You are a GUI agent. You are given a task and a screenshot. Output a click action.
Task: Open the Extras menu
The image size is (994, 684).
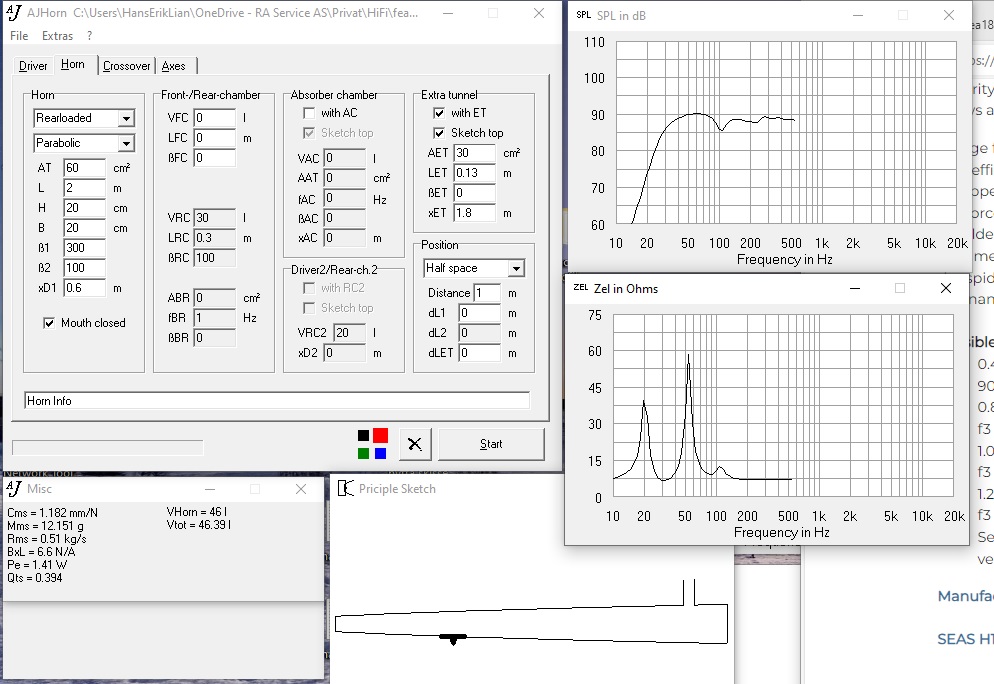point(57,35)
